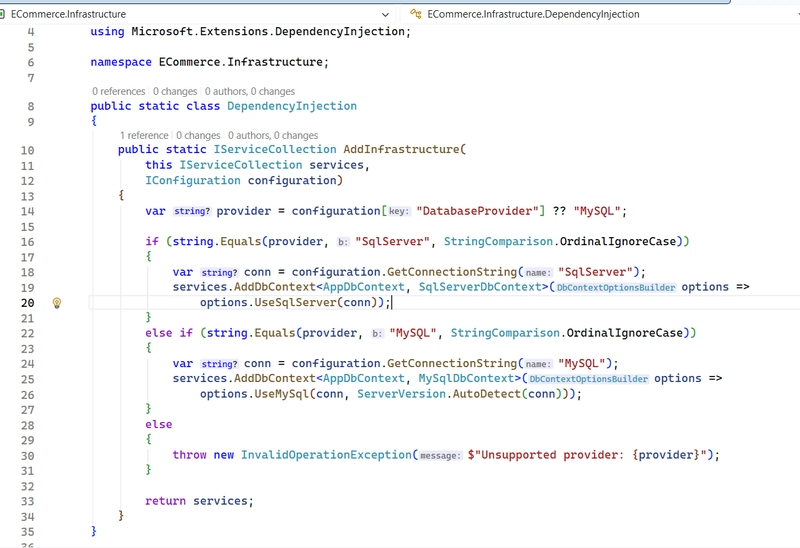This screenshot has width=800, height=548.
Task: Click '0 changes' CodeLens above the class declaration
Action: (175, 91)
